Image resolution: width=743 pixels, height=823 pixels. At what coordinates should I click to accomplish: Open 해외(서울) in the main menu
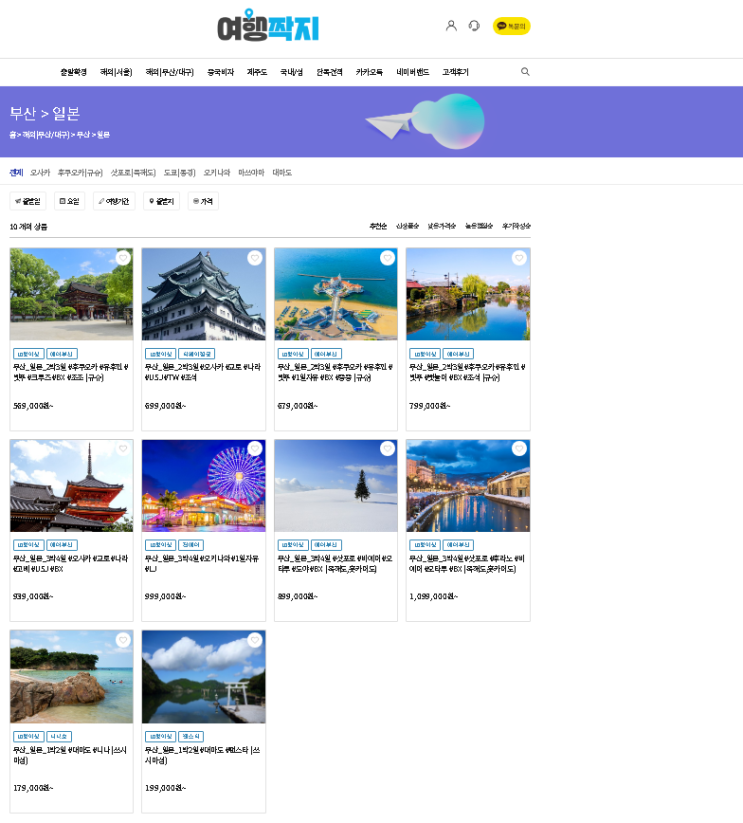(x=116, y=72)
